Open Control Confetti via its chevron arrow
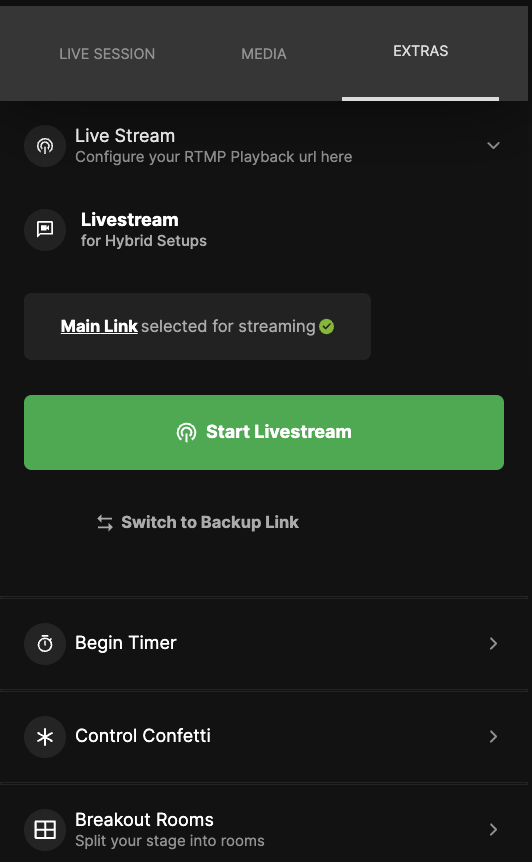Viewport: 532px width, 862px height. 493,737
